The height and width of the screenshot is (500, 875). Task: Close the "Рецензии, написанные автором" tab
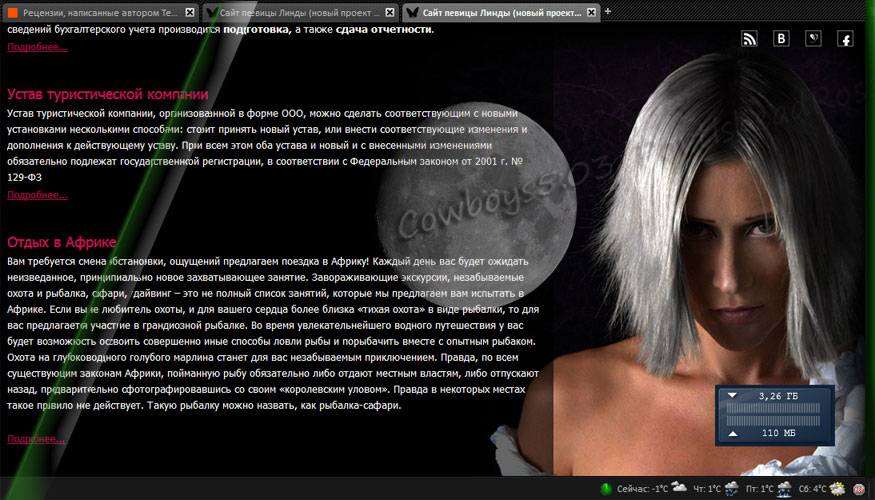point(190,12)
